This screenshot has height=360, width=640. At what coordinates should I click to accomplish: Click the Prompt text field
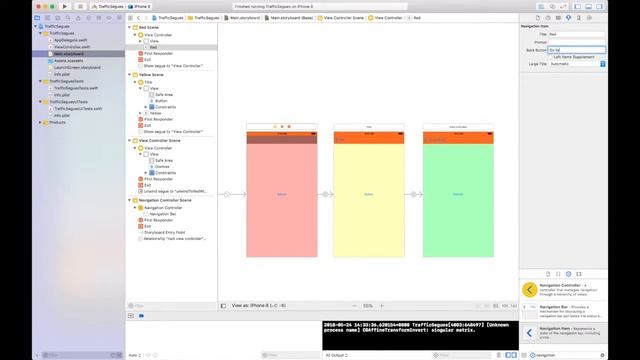577,42
